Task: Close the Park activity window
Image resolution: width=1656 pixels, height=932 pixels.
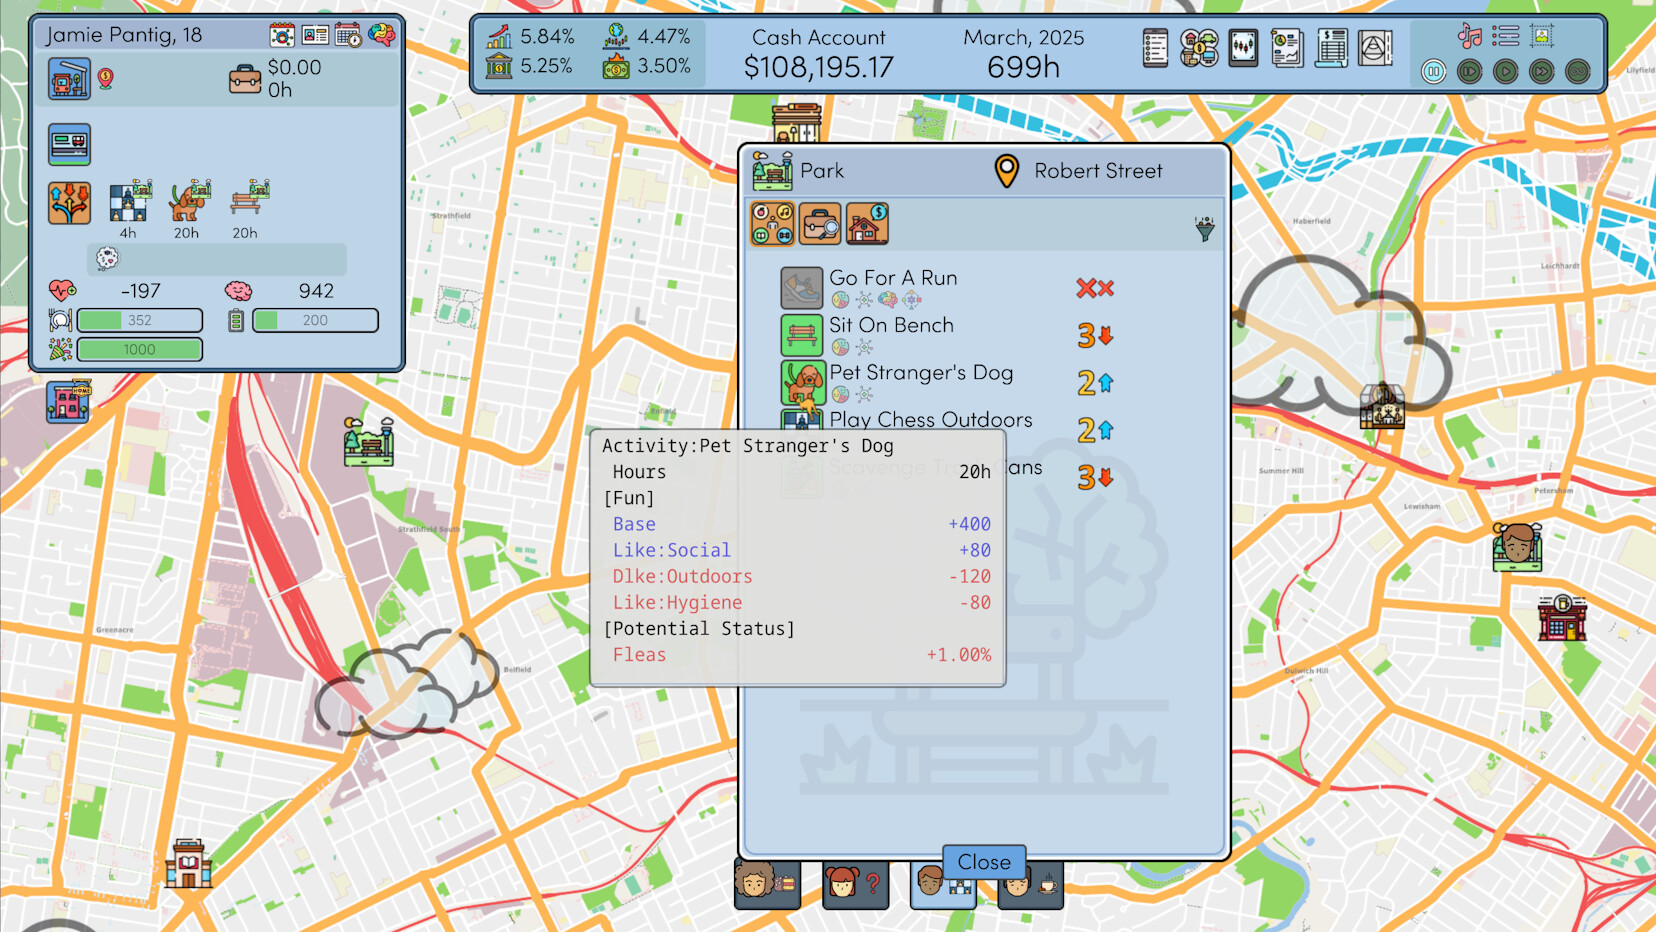Action: [984, 862]
